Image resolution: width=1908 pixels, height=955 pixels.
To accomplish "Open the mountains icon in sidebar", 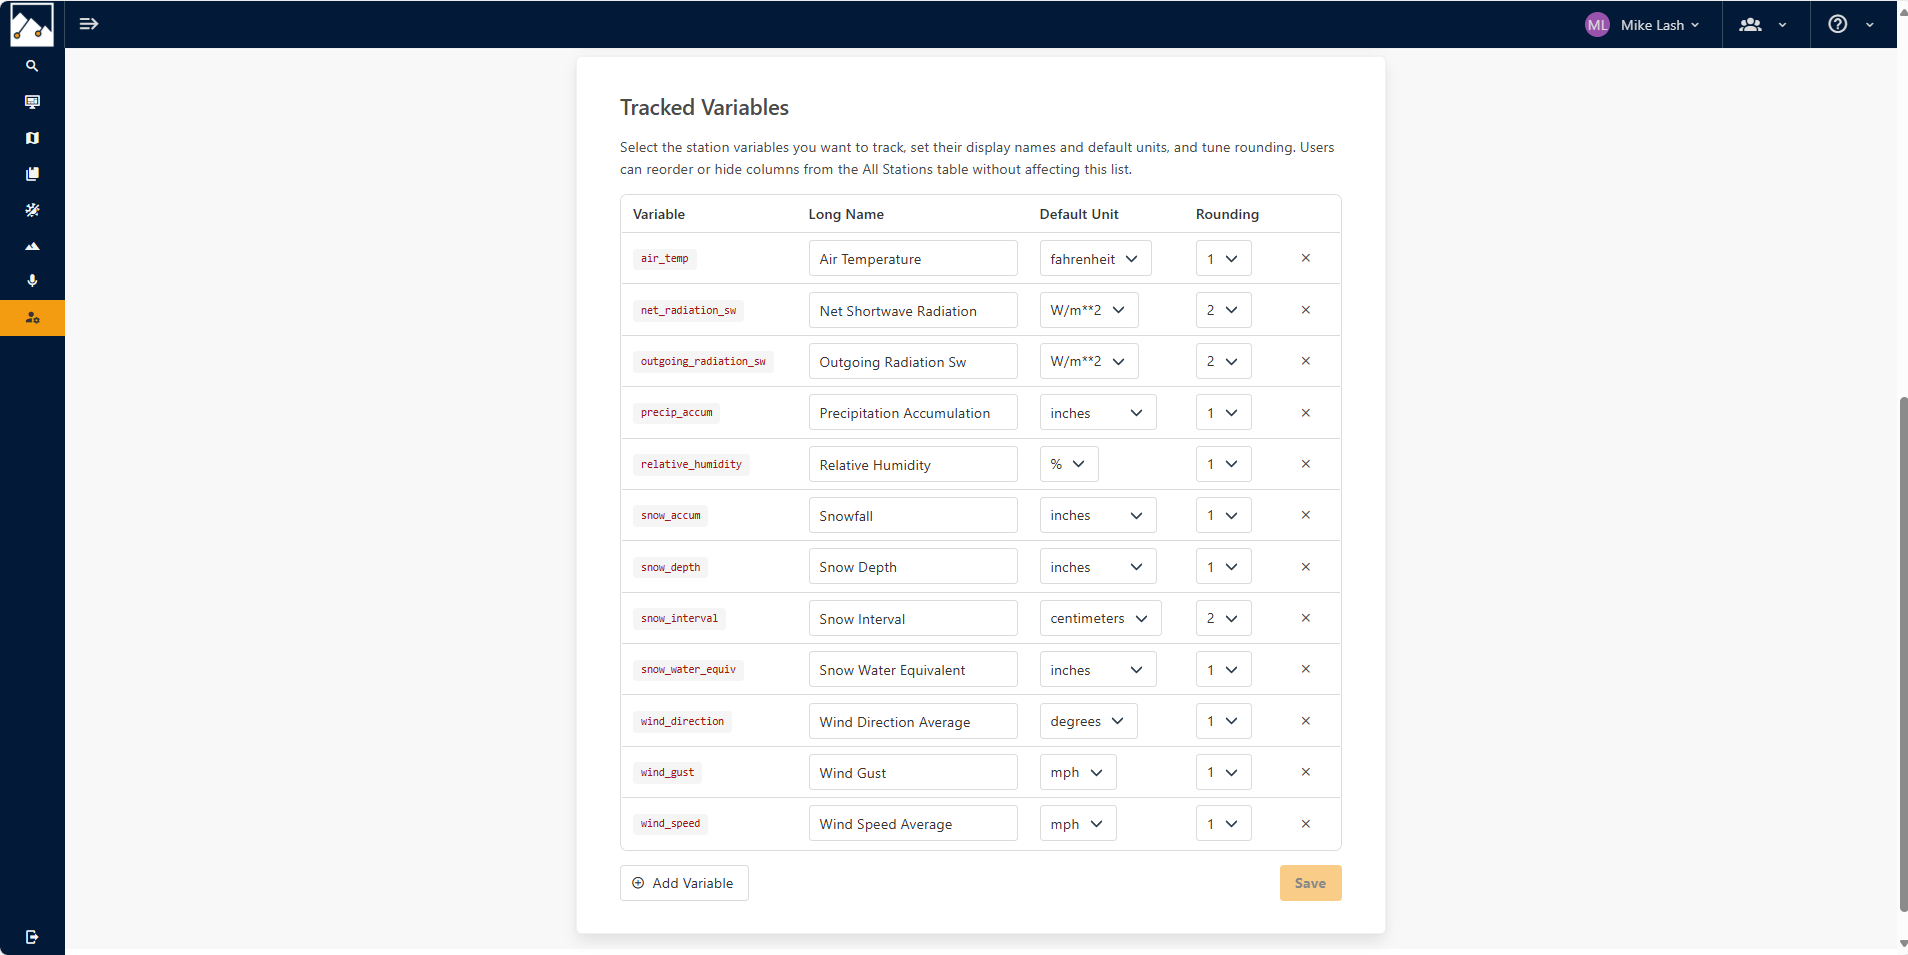I will point(32,246).
